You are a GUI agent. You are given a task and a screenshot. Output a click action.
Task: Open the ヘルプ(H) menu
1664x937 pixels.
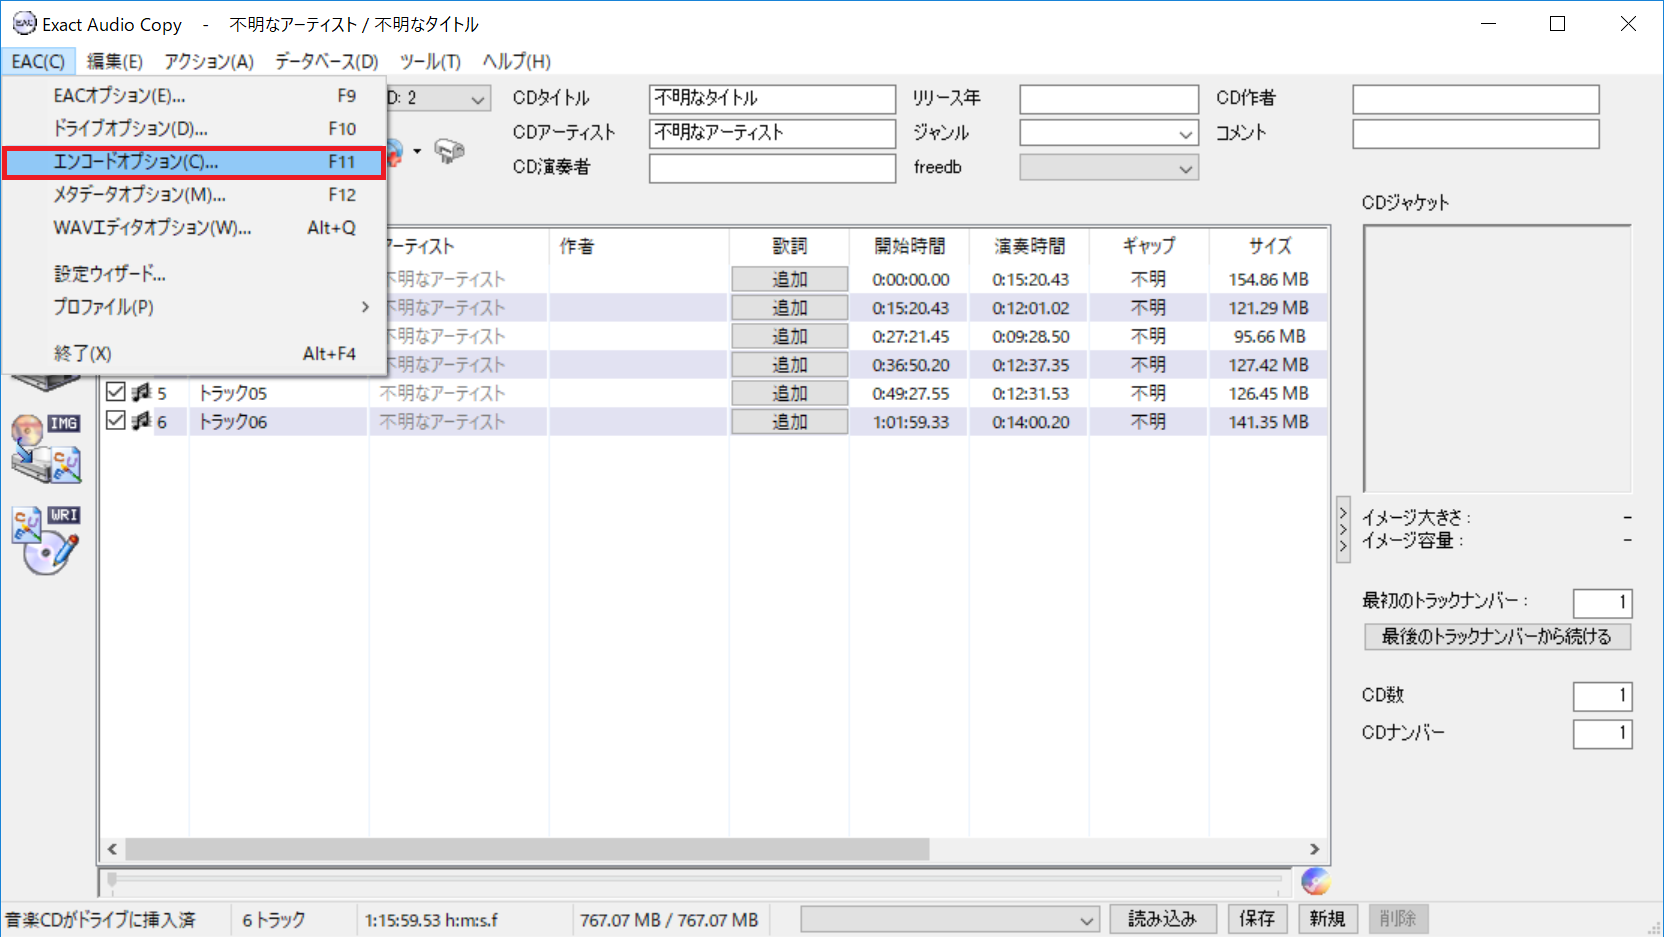[516, 61]
